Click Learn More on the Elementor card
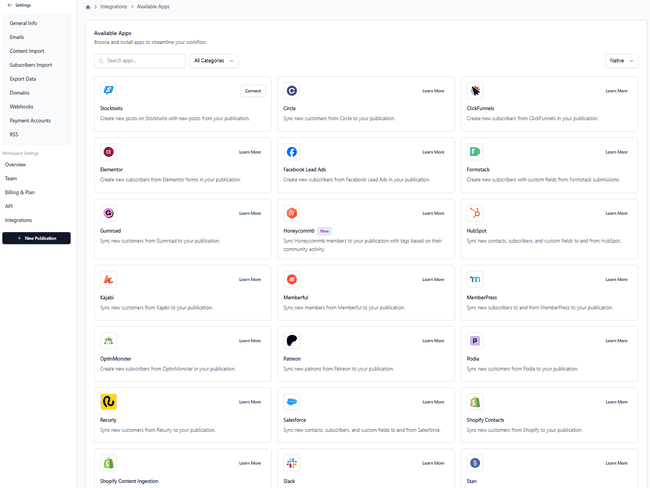Viewport: 650px width, 488px height. 250,152
